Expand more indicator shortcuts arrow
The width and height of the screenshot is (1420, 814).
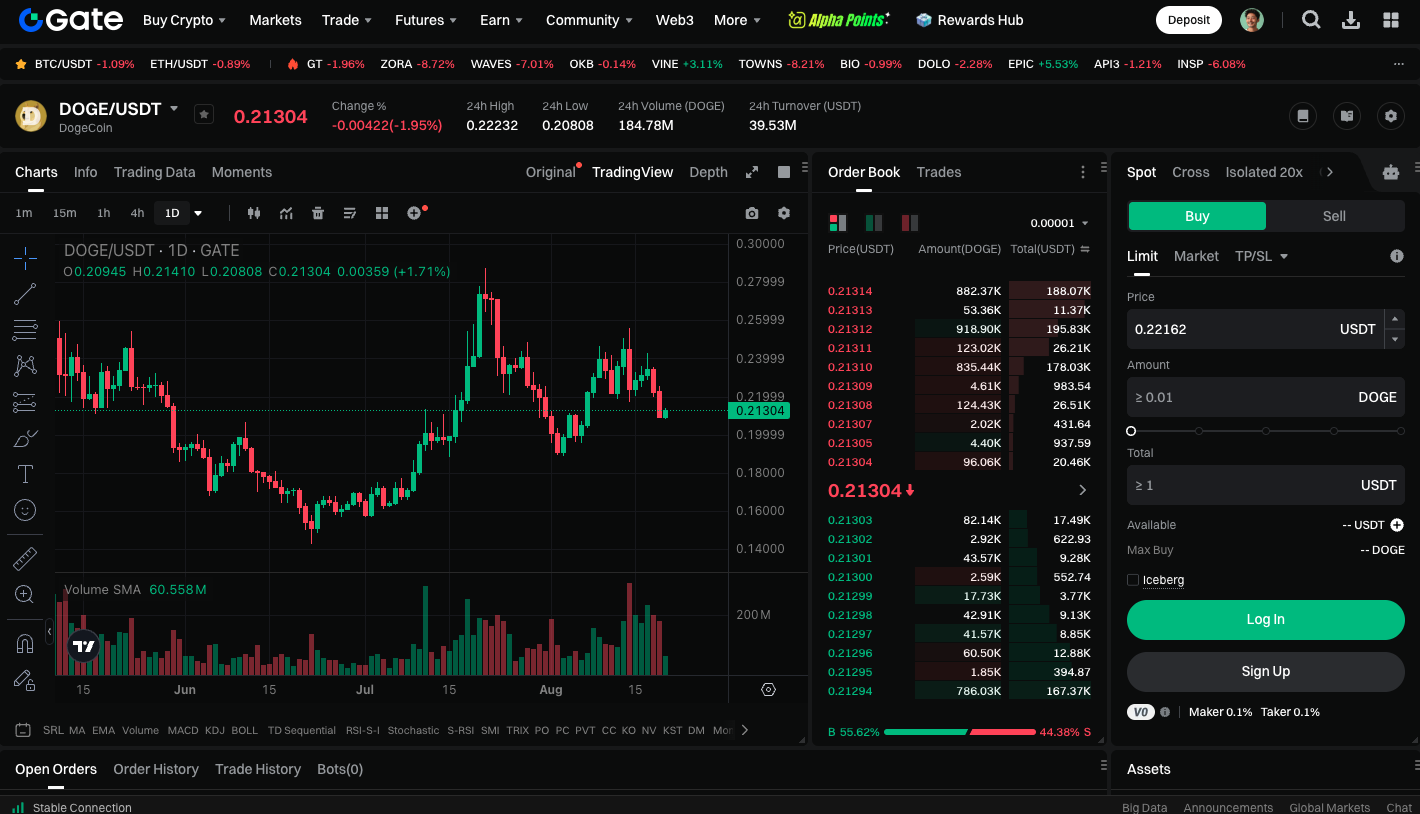pyautogui.click(x=744, y=730)
